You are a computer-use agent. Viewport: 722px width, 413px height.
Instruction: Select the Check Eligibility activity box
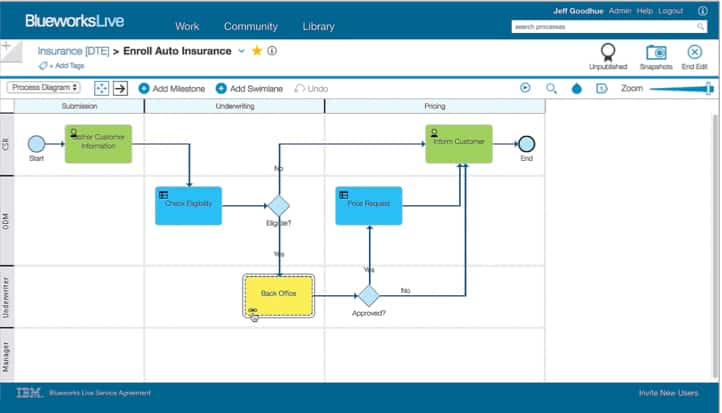188,205
